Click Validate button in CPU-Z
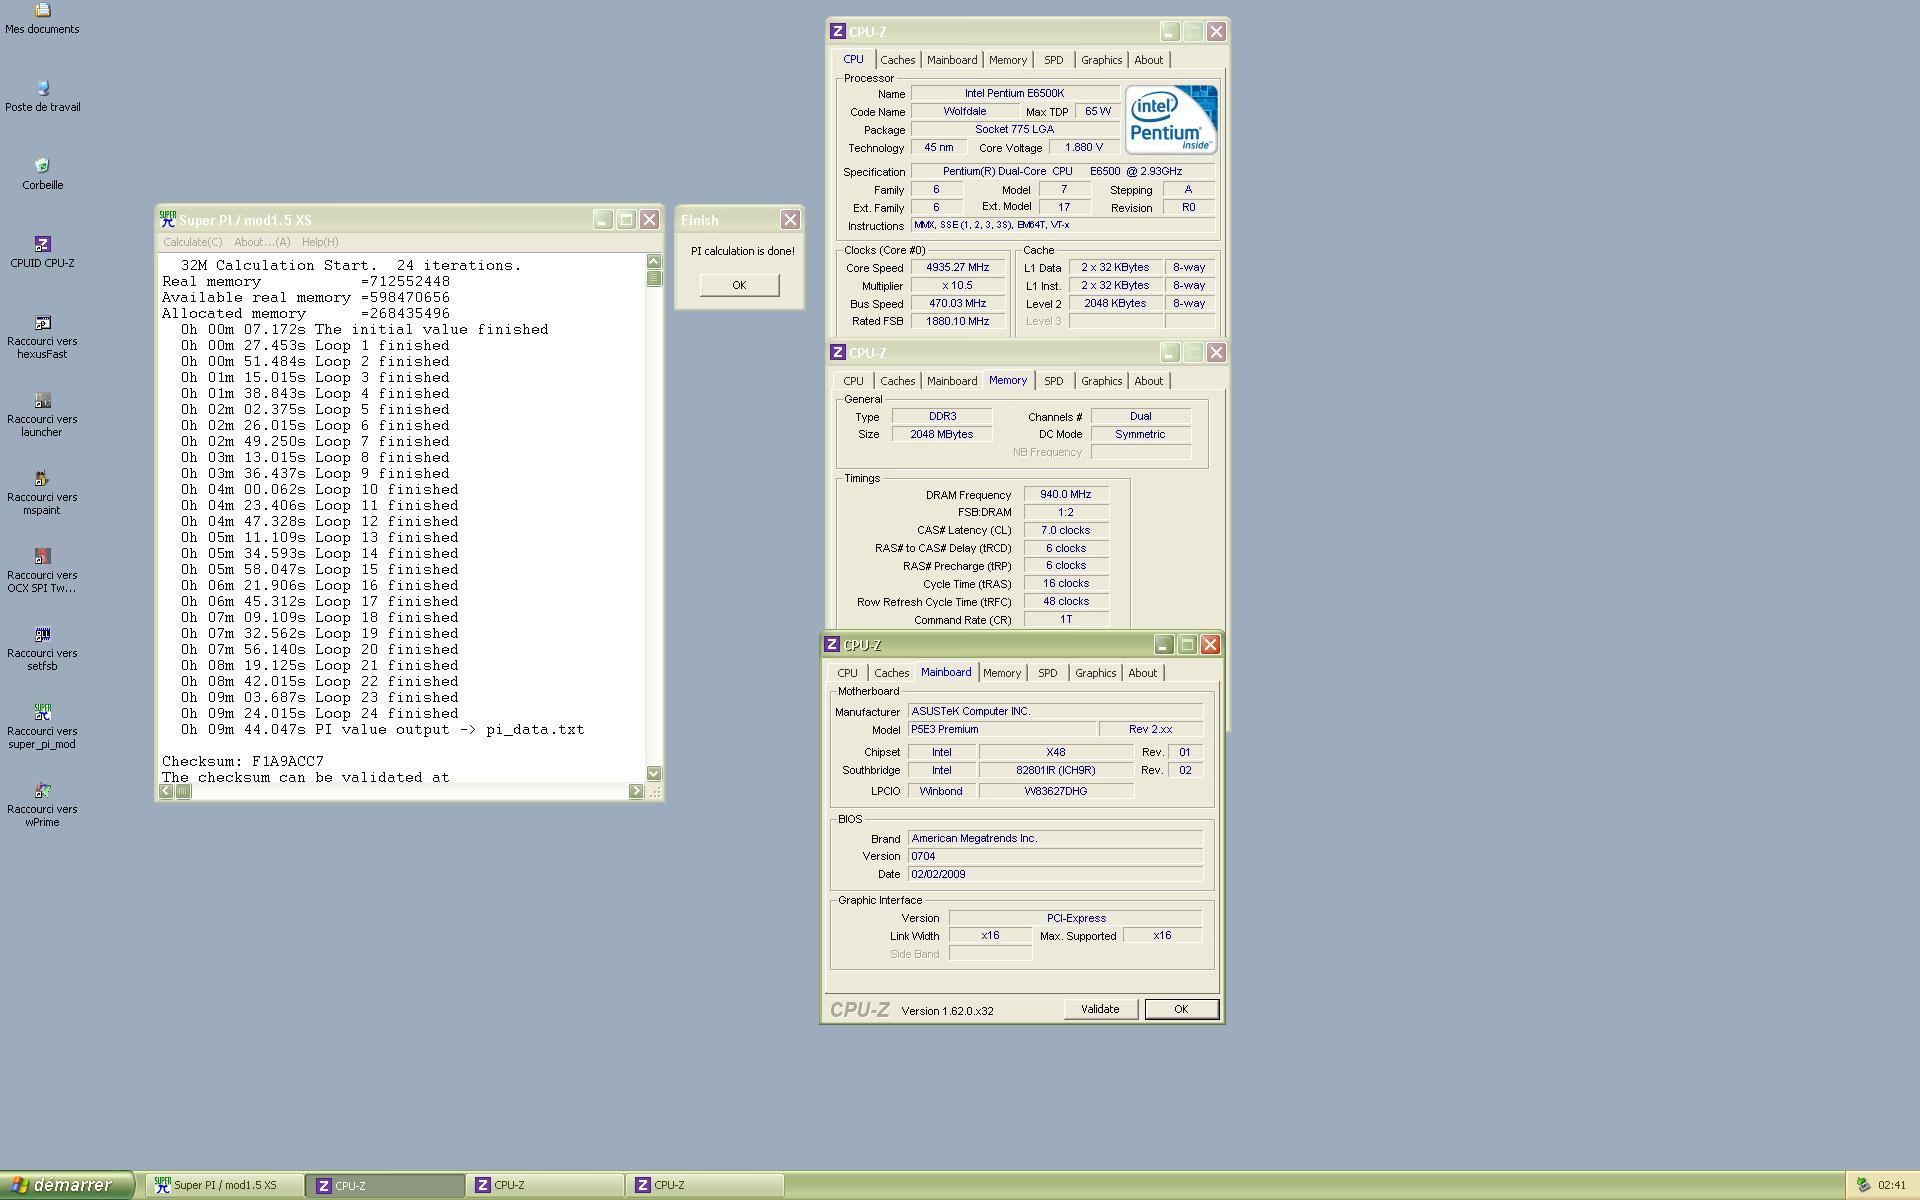 pos(1100,1009)
